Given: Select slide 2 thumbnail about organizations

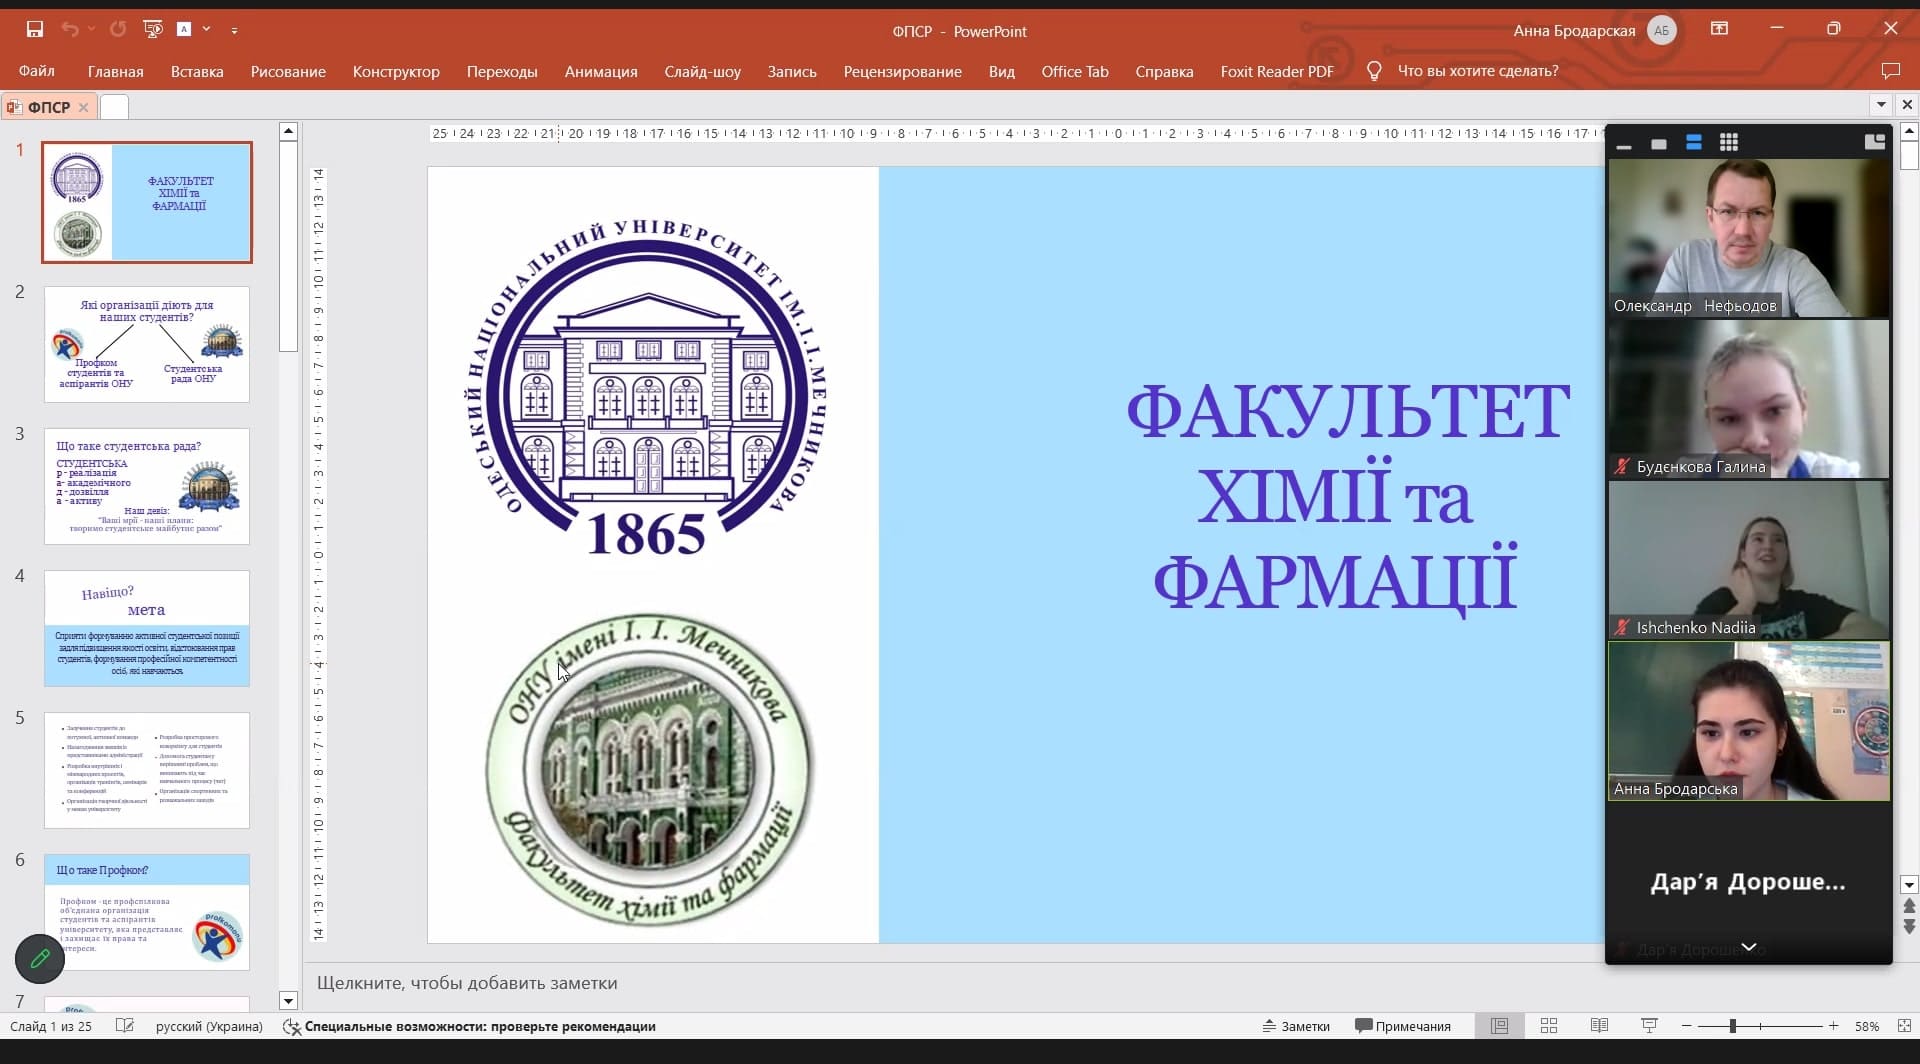Looking at the screenshot, I should click(147, 344).
